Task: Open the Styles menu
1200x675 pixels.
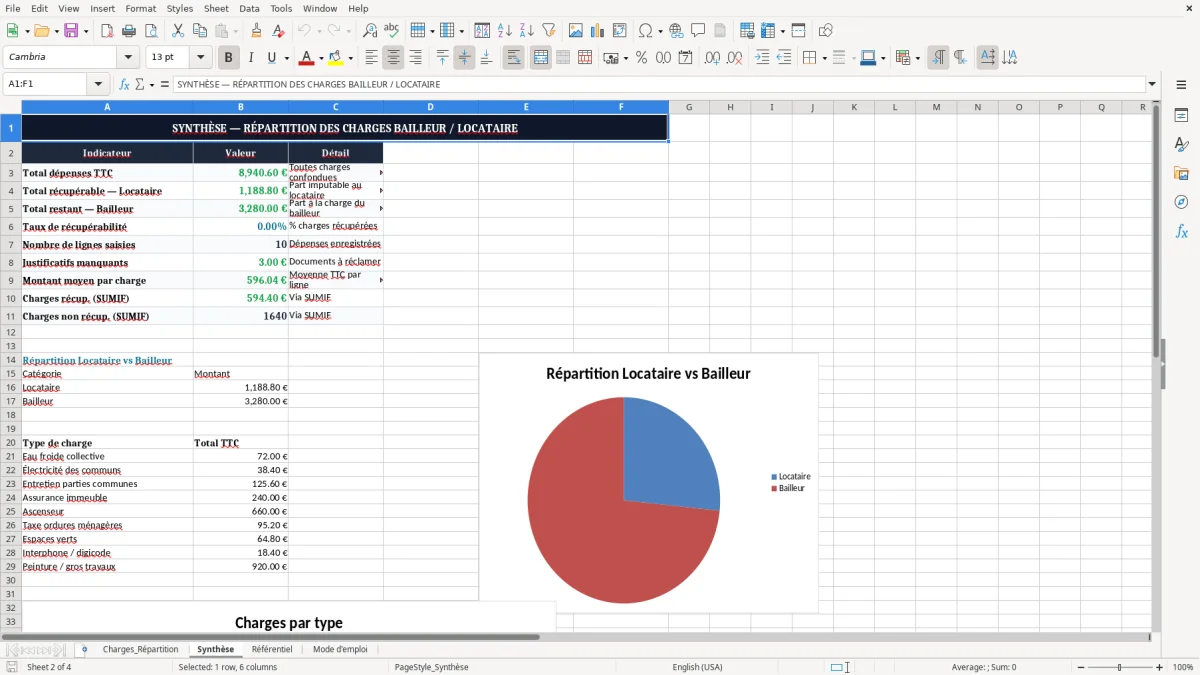Action: (x=180, y=8)
